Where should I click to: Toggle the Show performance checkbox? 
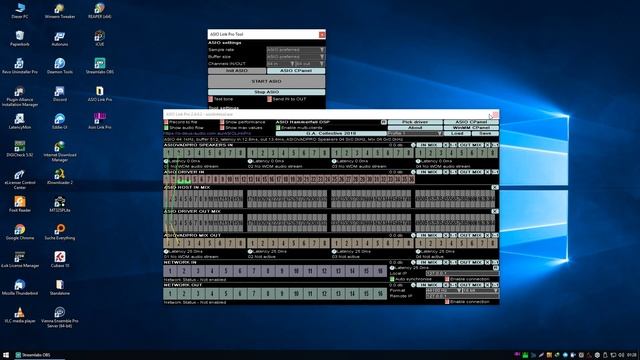222,122
